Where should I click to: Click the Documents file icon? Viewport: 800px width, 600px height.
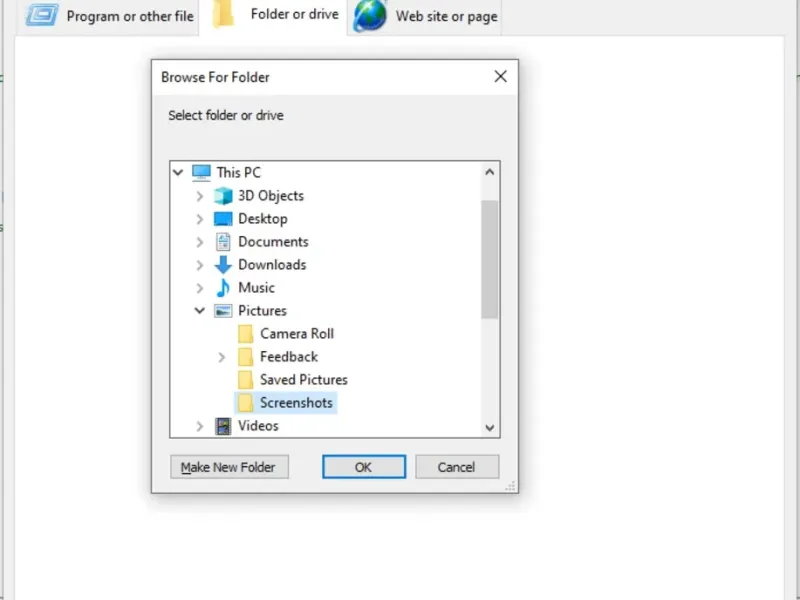tap(223, 242)
